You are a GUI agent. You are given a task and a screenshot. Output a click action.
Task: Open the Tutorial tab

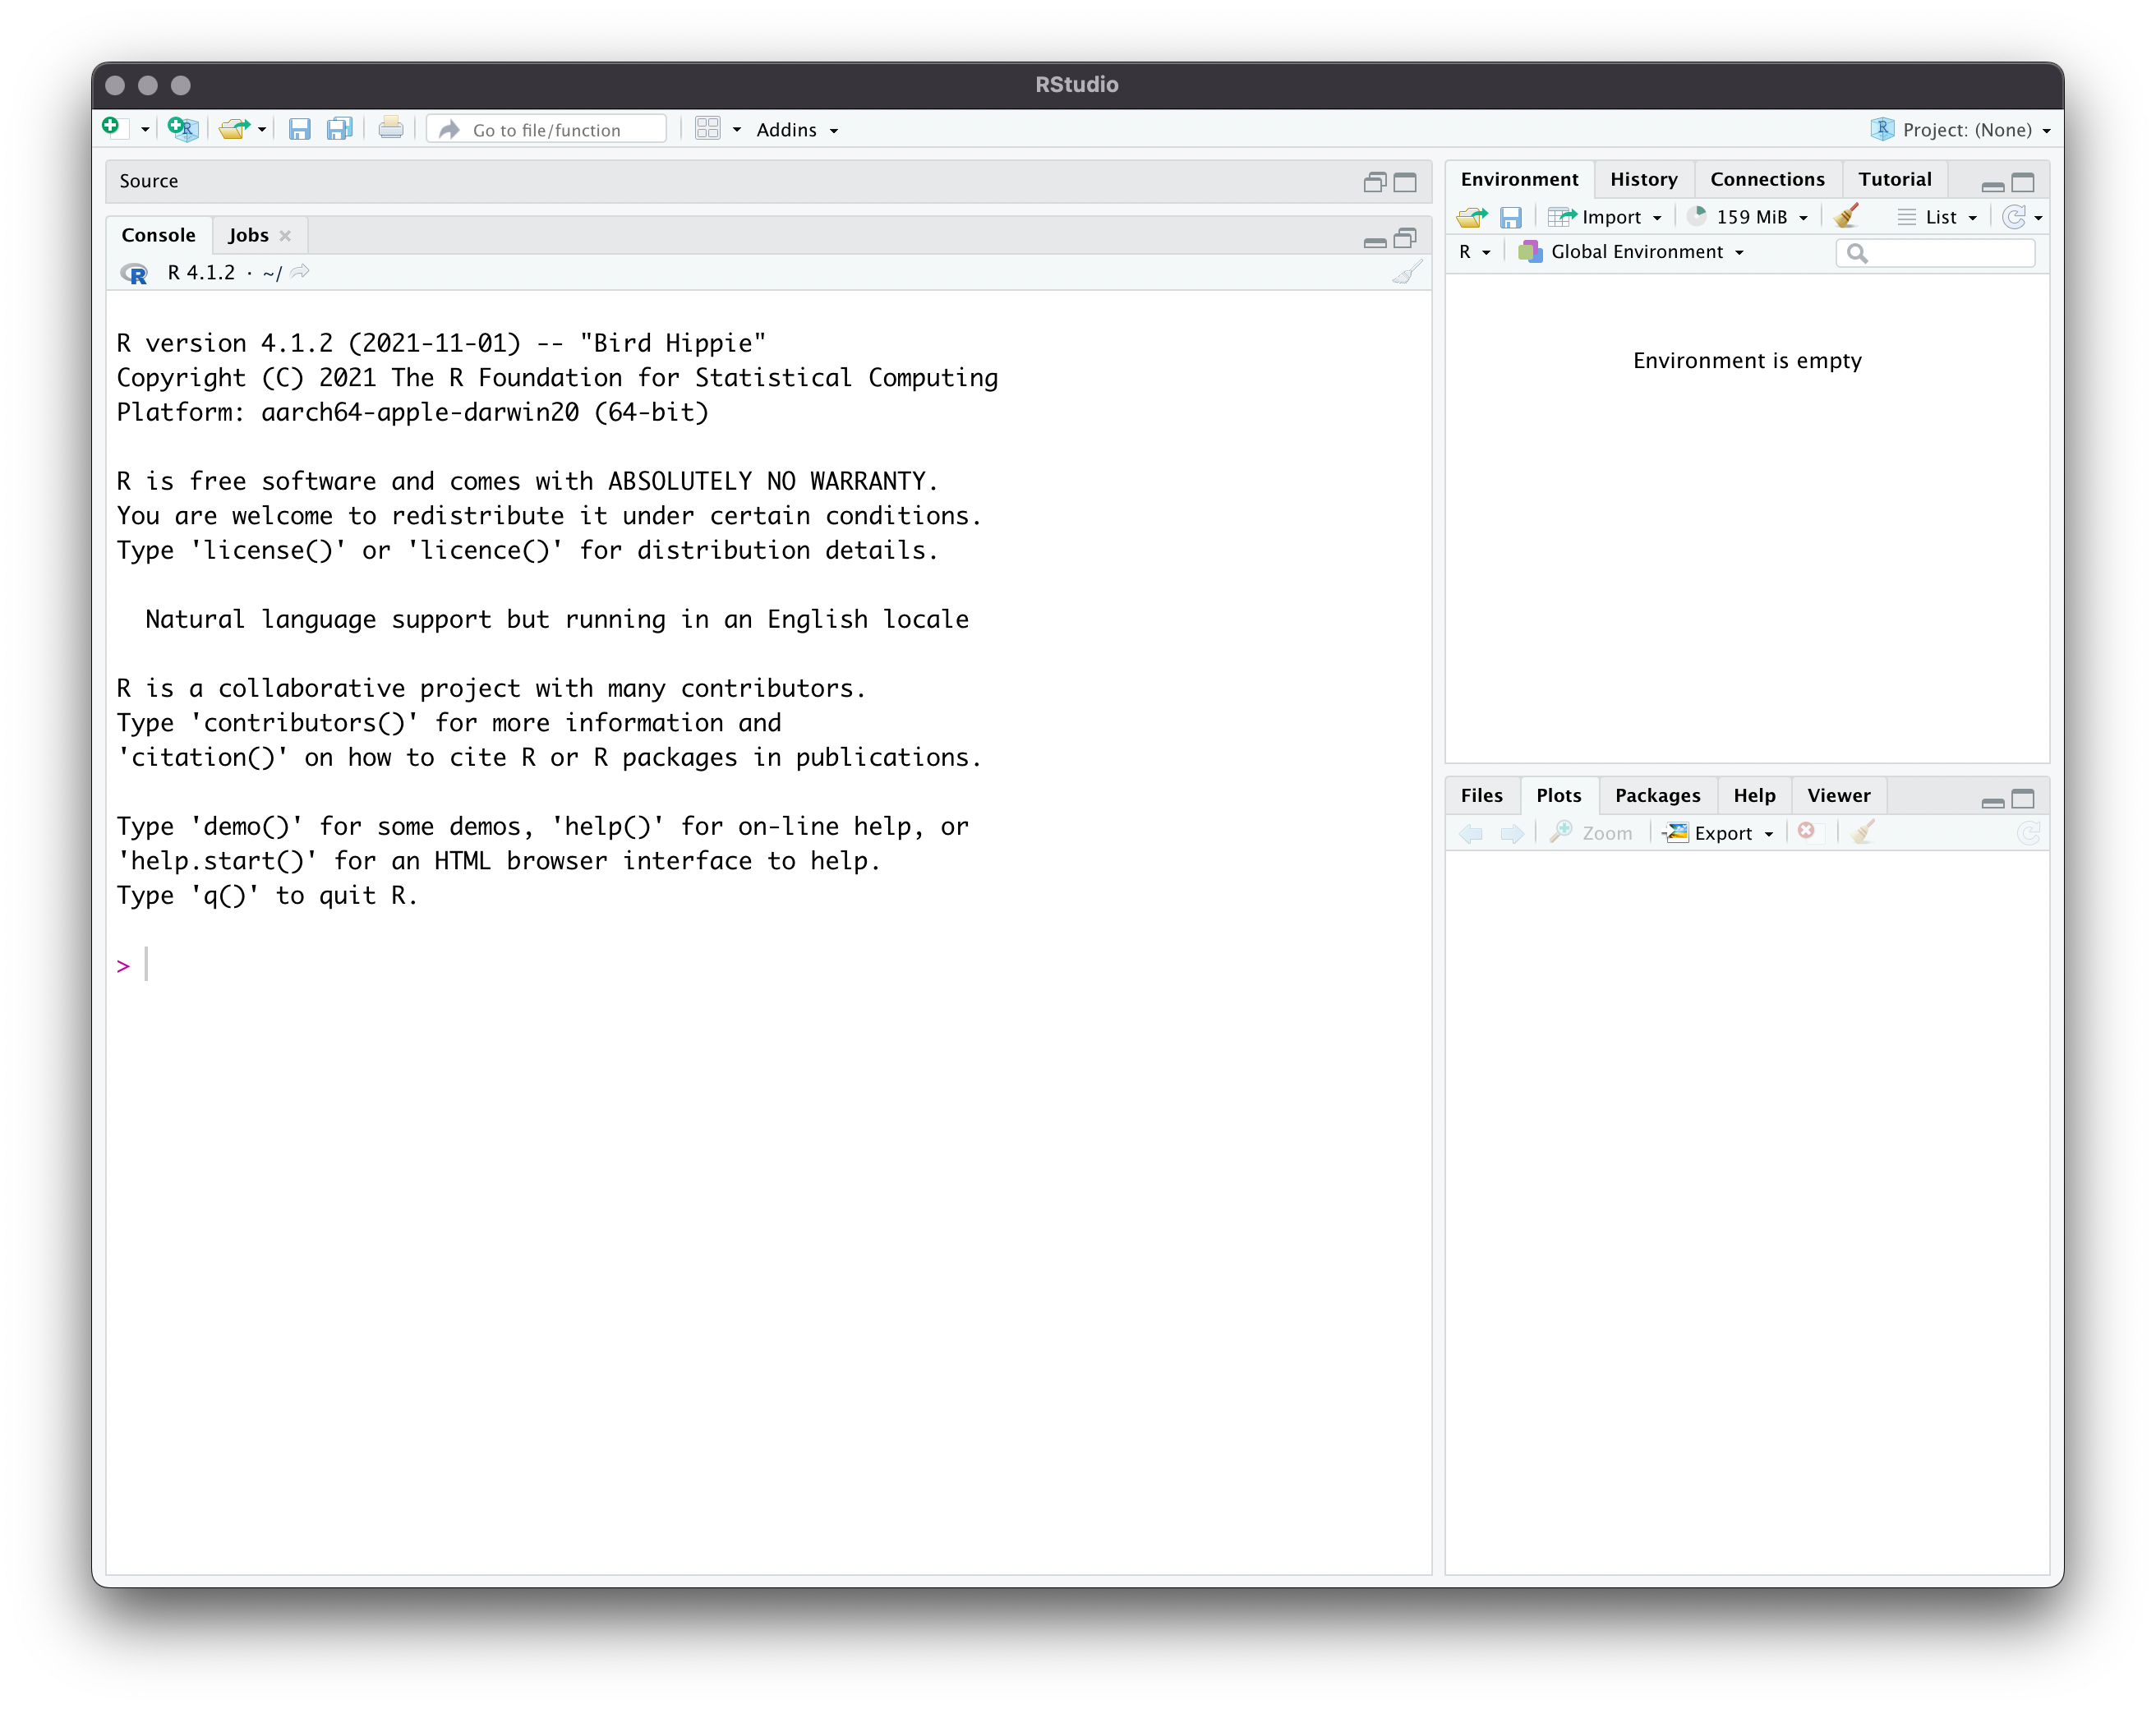coord(1894,179)
